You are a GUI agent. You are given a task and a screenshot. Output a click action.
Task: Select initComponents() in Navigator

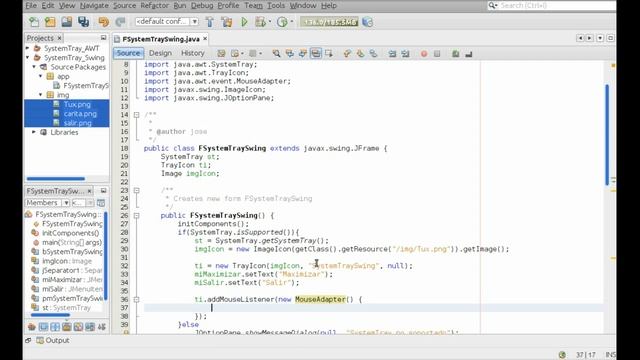pyautogui.click(x=70, y=233)
